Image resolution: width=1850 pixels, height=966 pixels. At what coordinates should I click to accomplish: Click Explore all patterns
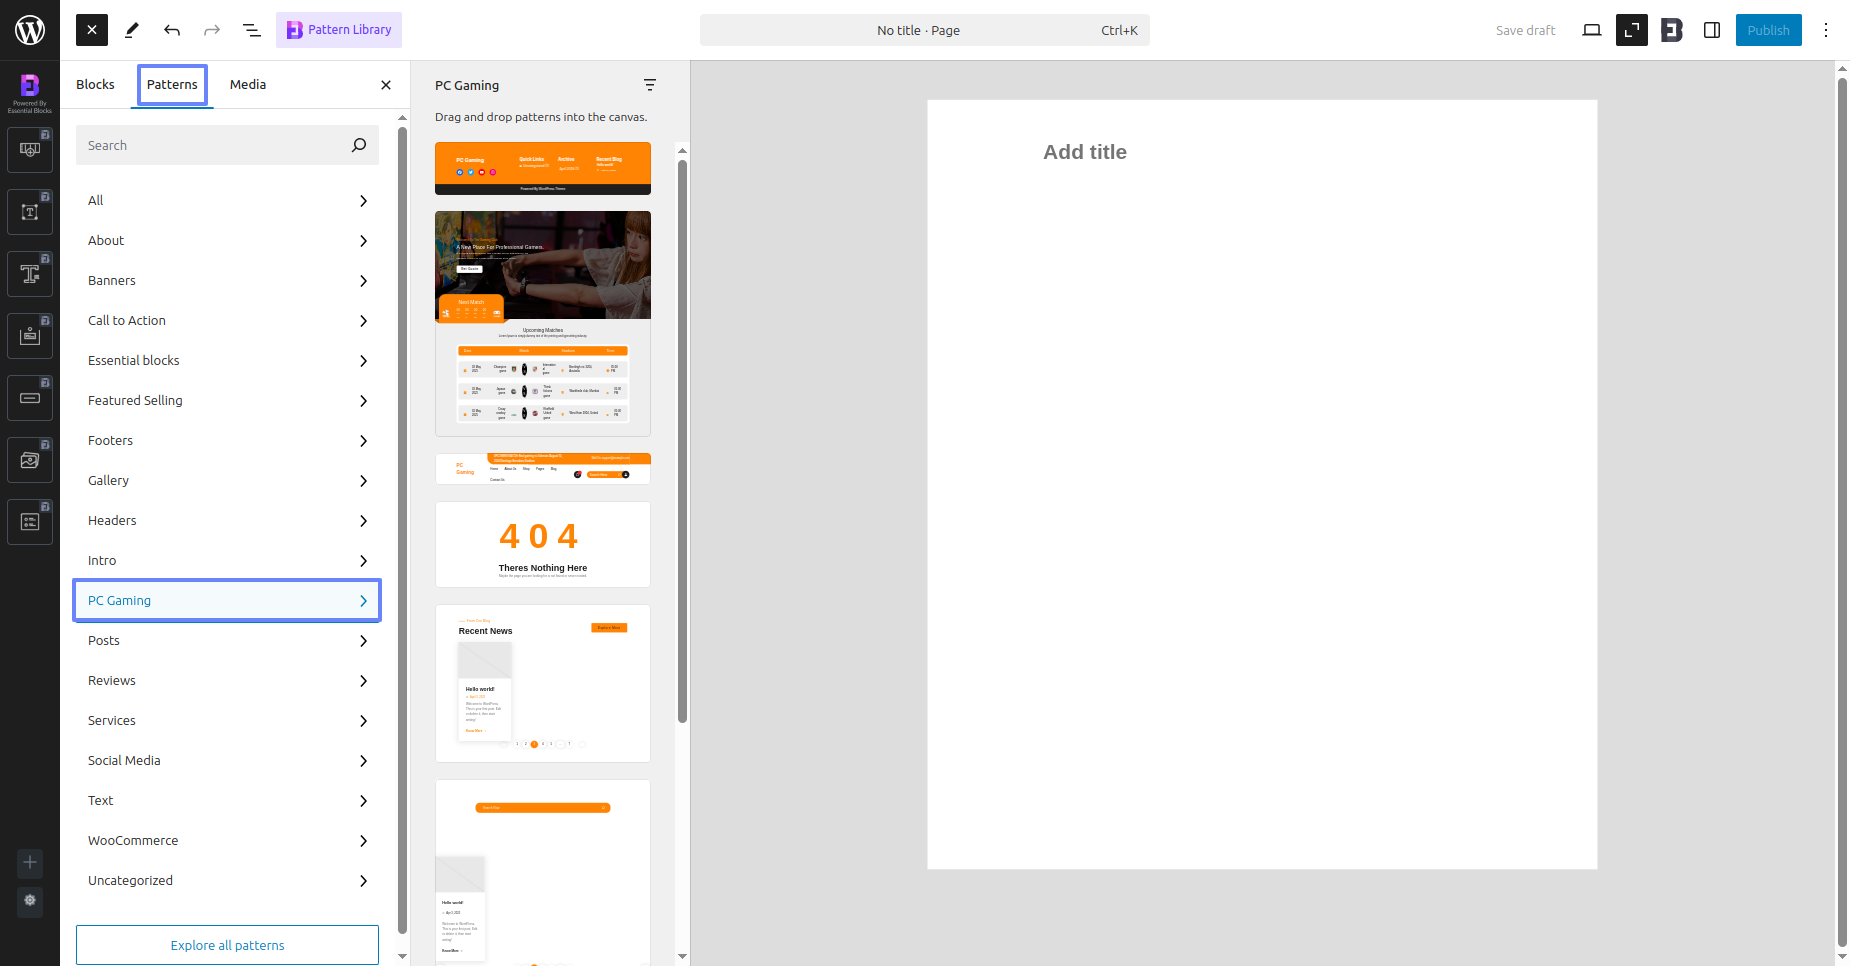(227, 945)
